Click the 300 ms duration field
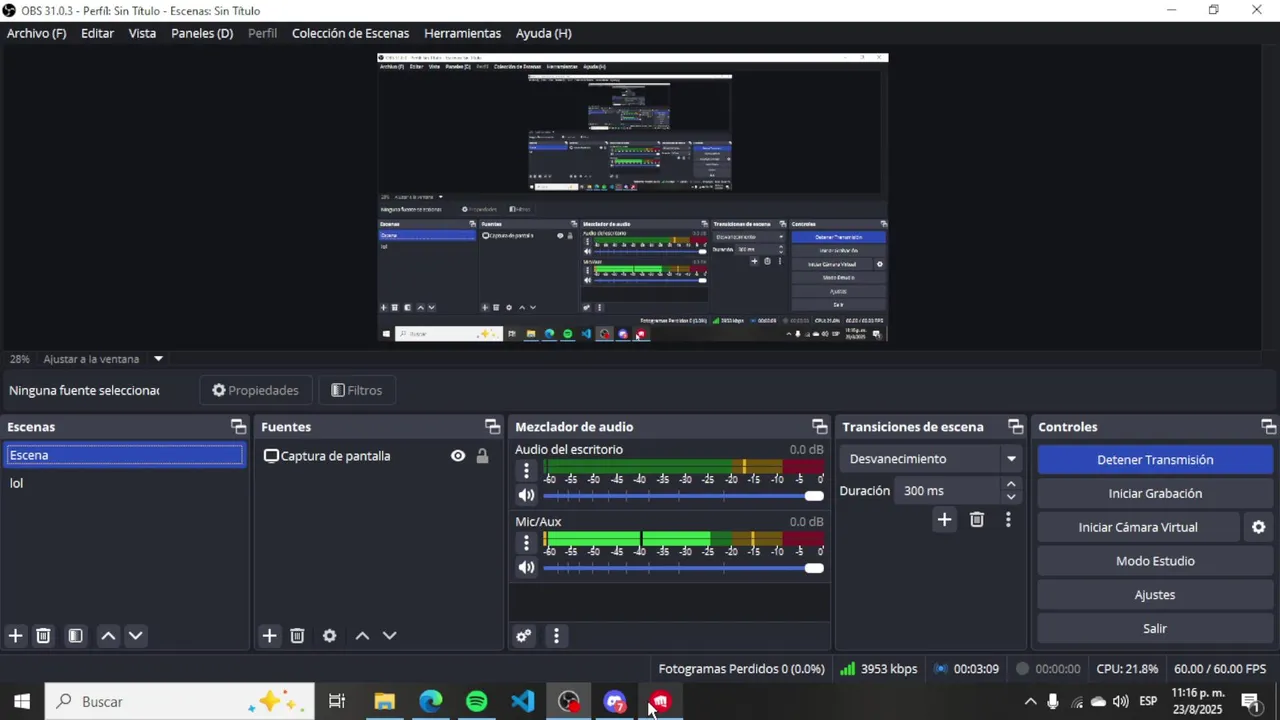Image resolution: width=1280 pixels, height=720 pixels. pyautogui.click(x=948, y=491)
